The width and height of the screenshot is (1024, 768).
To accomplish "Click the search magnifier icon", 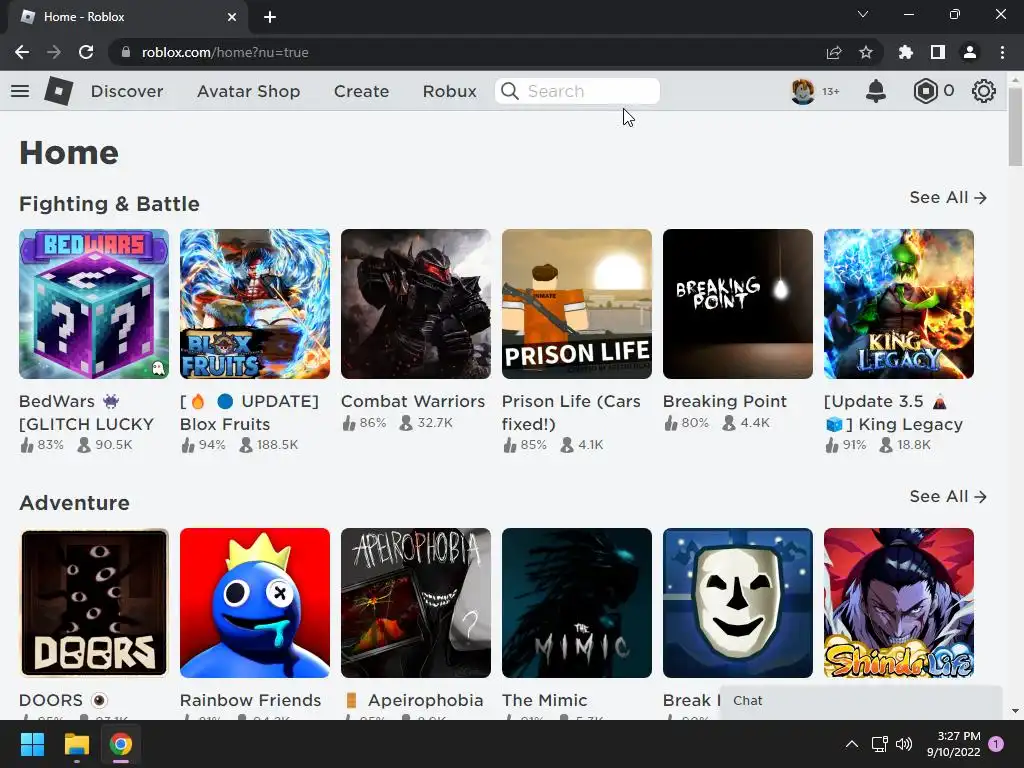I will (510, 91).
